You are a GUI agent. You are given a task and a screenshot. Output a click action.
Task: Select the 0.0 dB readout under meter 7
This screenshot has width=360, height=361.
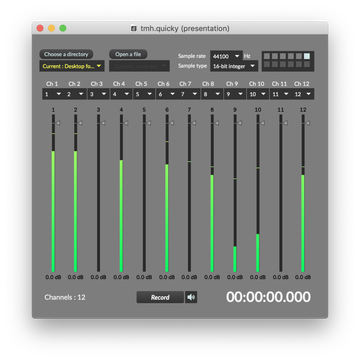pyautogui.click(x=189, y=277)
